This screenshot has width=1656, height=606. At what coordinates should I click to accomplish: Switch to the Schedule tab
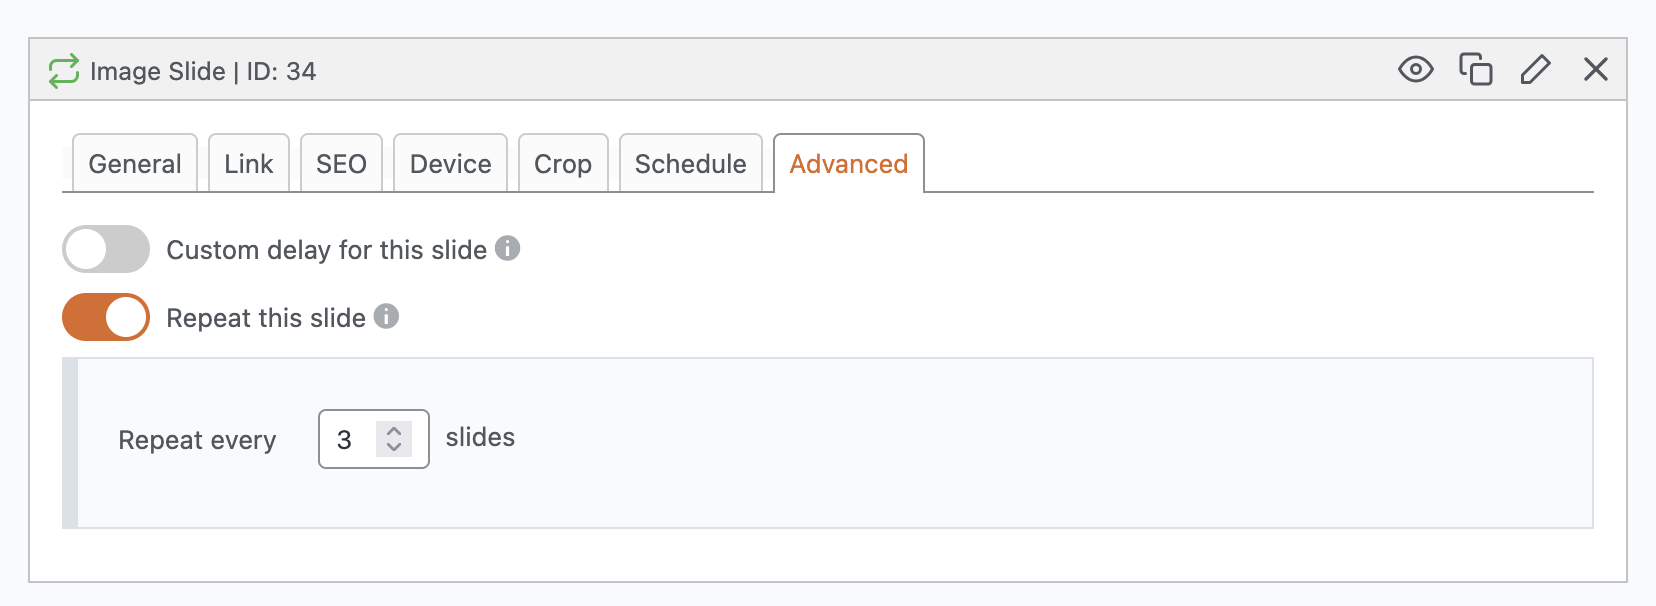click(690, 164)
